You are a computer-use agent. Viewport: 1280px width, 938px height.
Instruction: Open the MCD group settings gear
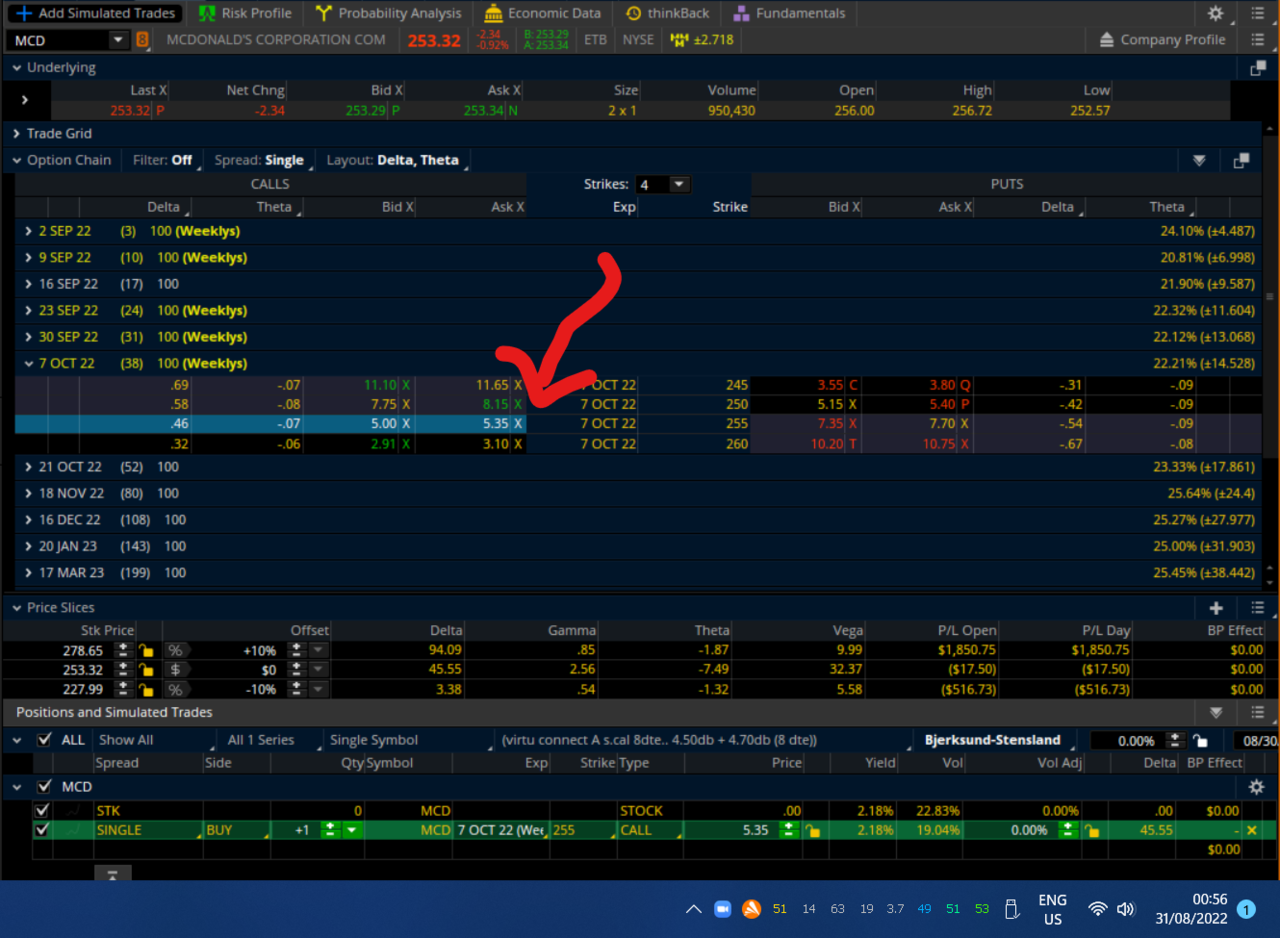[1257, 787]
